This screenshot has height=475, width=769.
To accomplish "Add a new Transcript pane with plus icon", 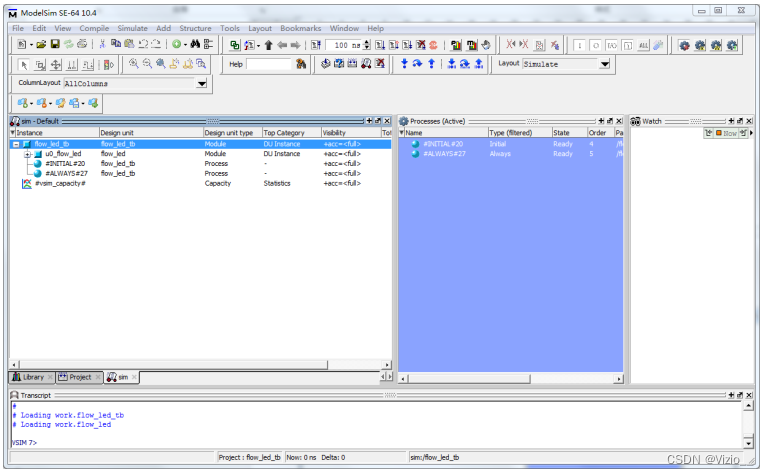I will 731,396.
